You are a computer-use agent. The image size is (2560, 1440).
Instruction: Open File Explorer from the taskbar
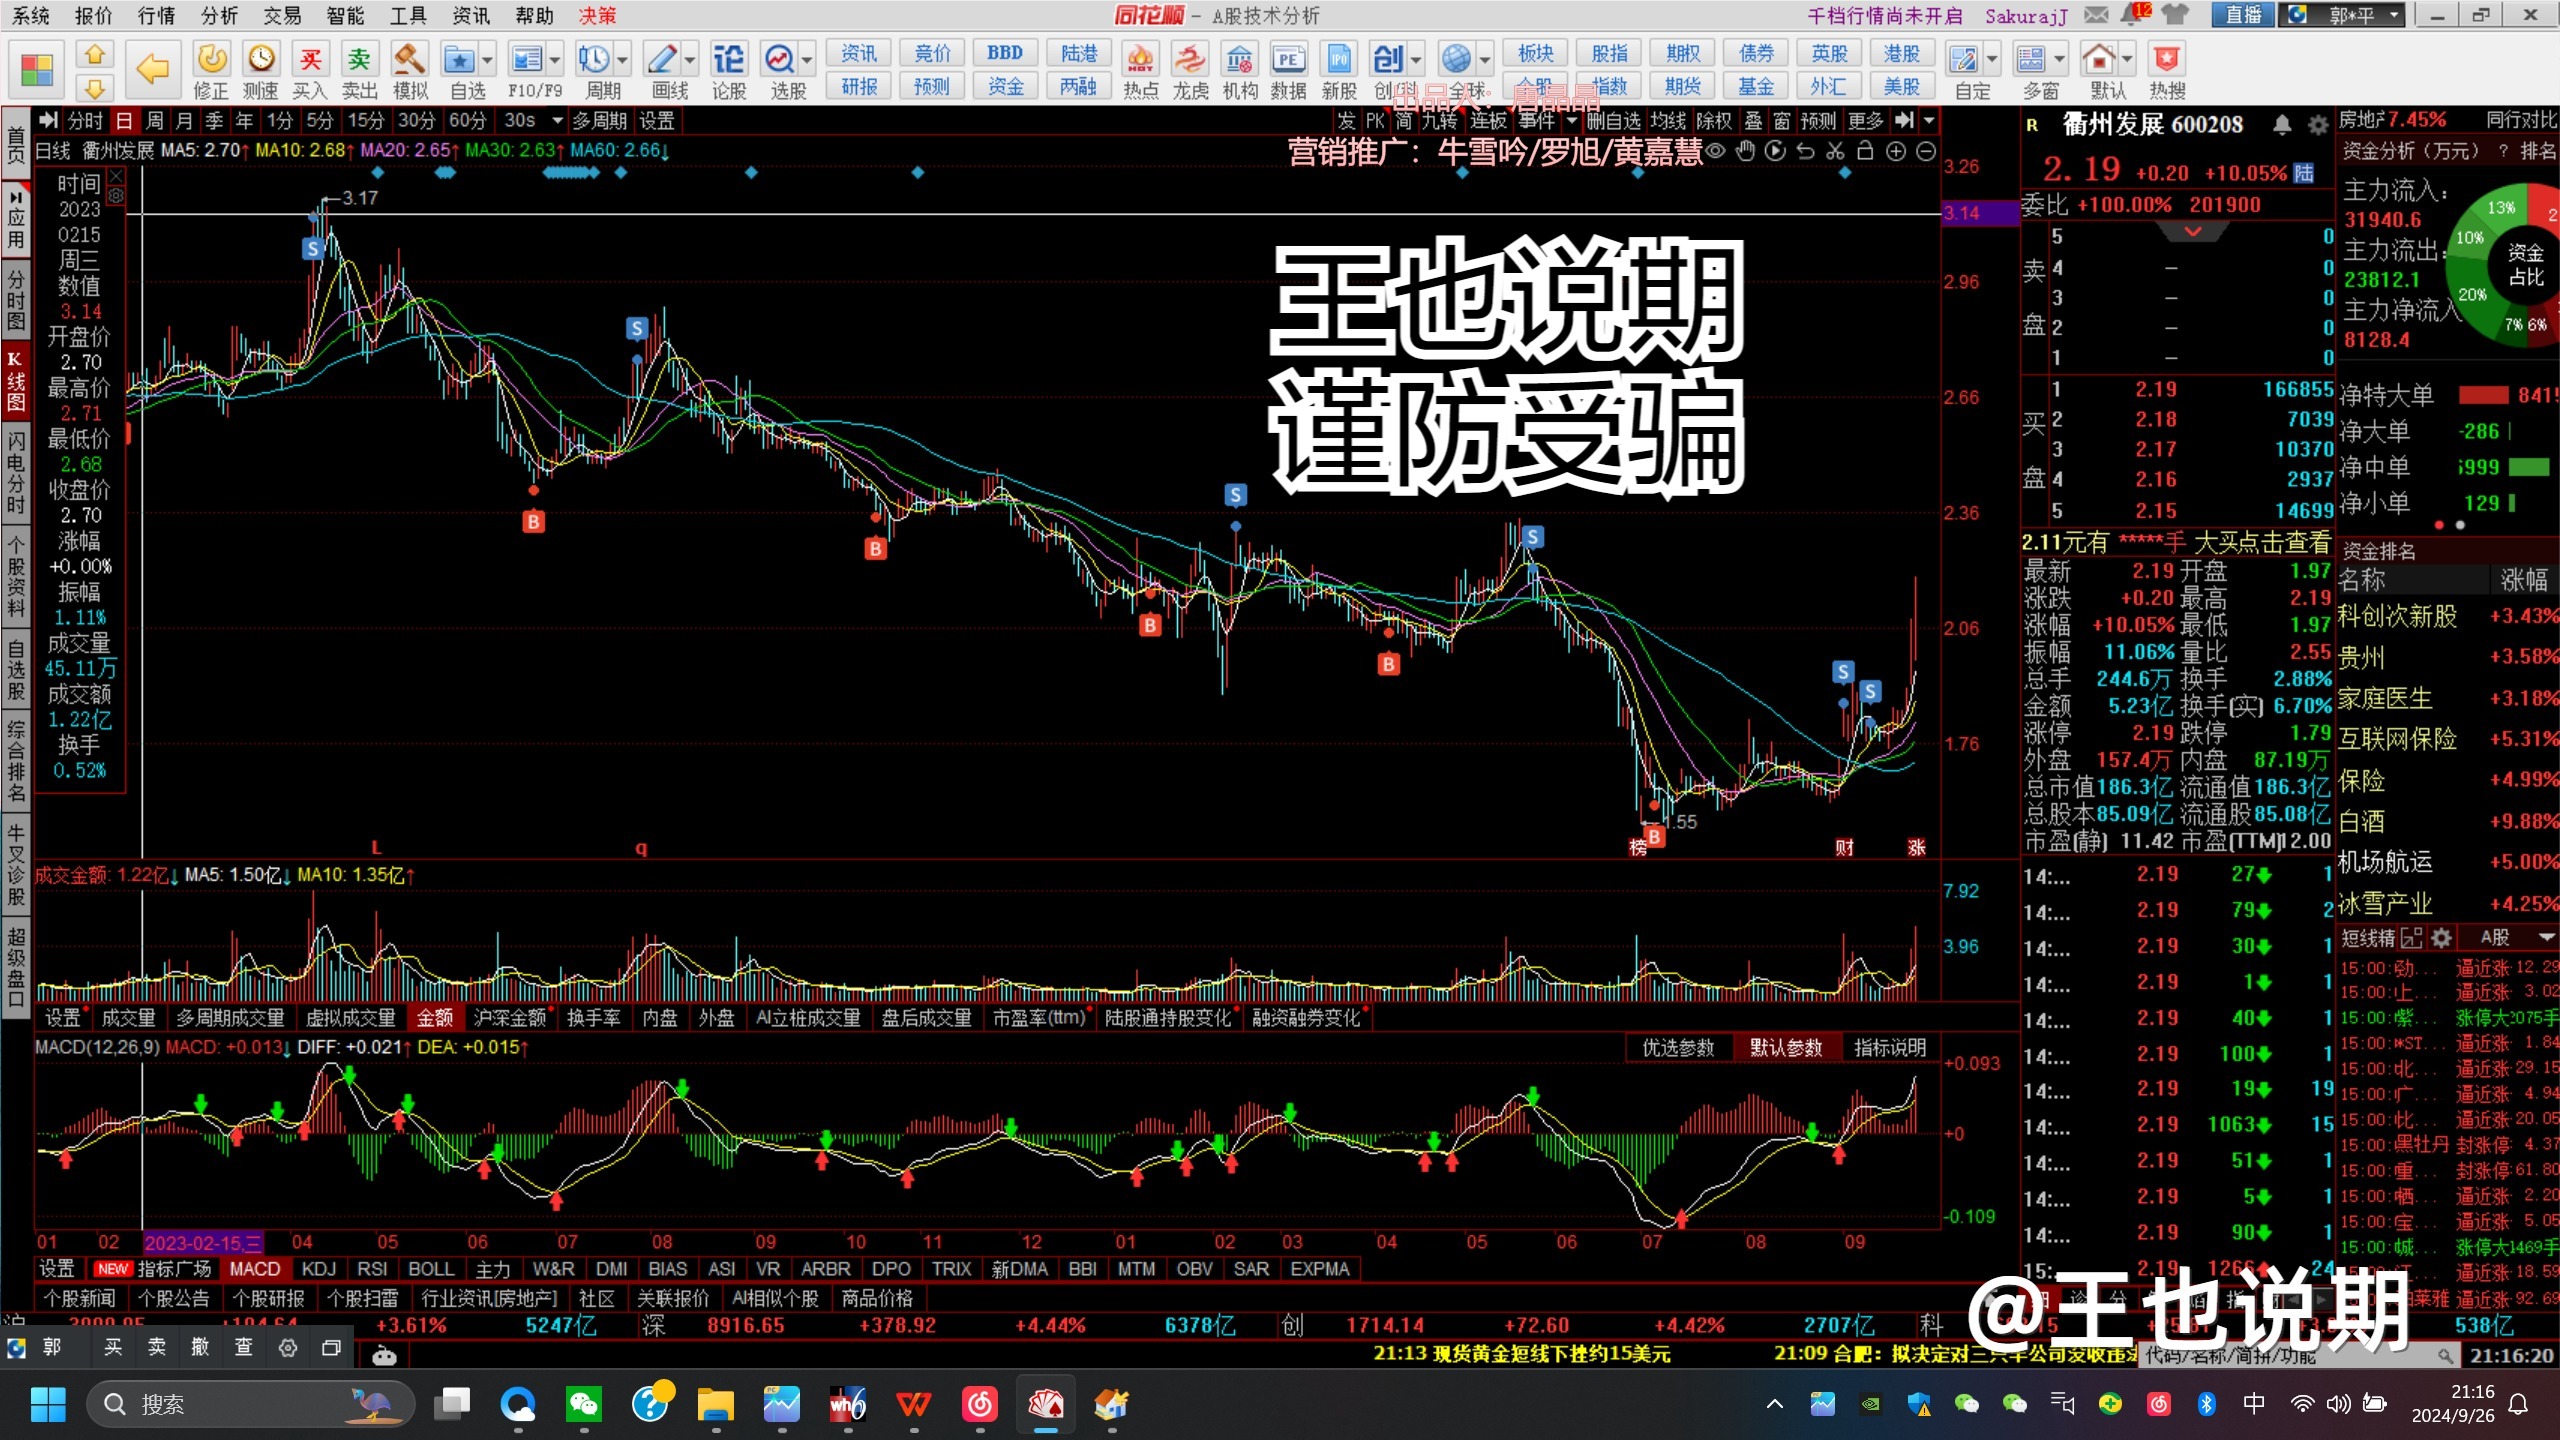715,1404
